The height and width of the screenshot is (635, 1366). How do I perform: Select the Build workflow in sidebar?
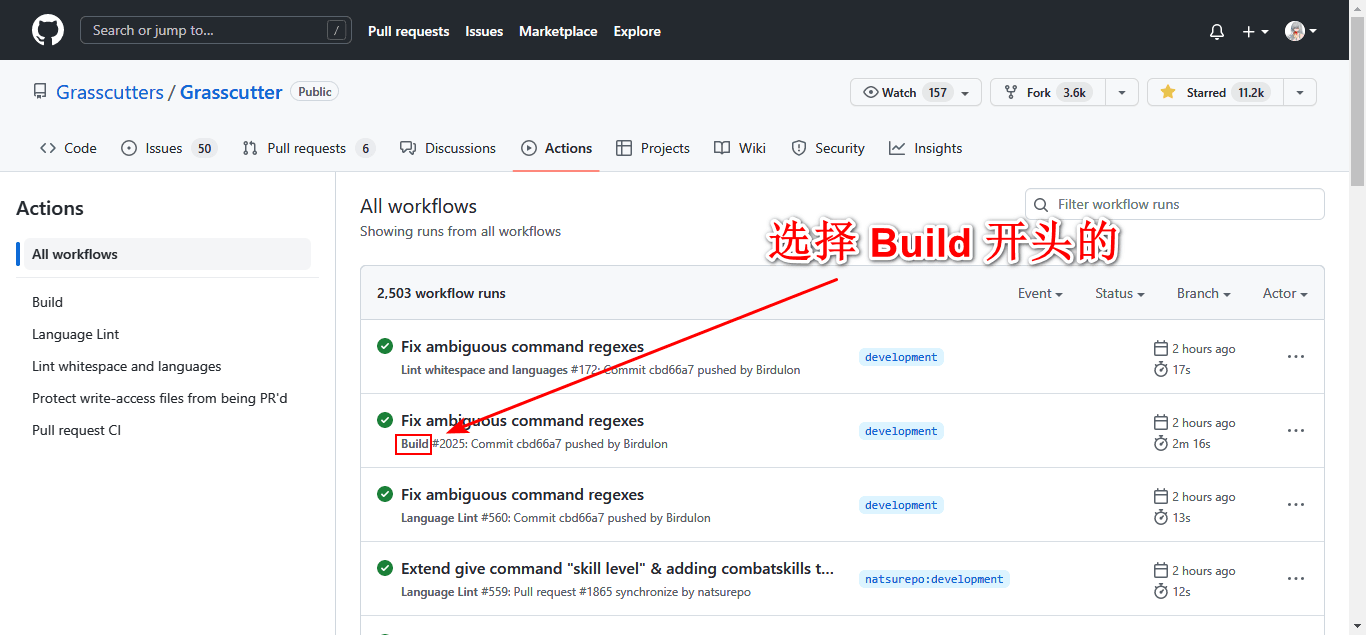(x=47, y=302)
